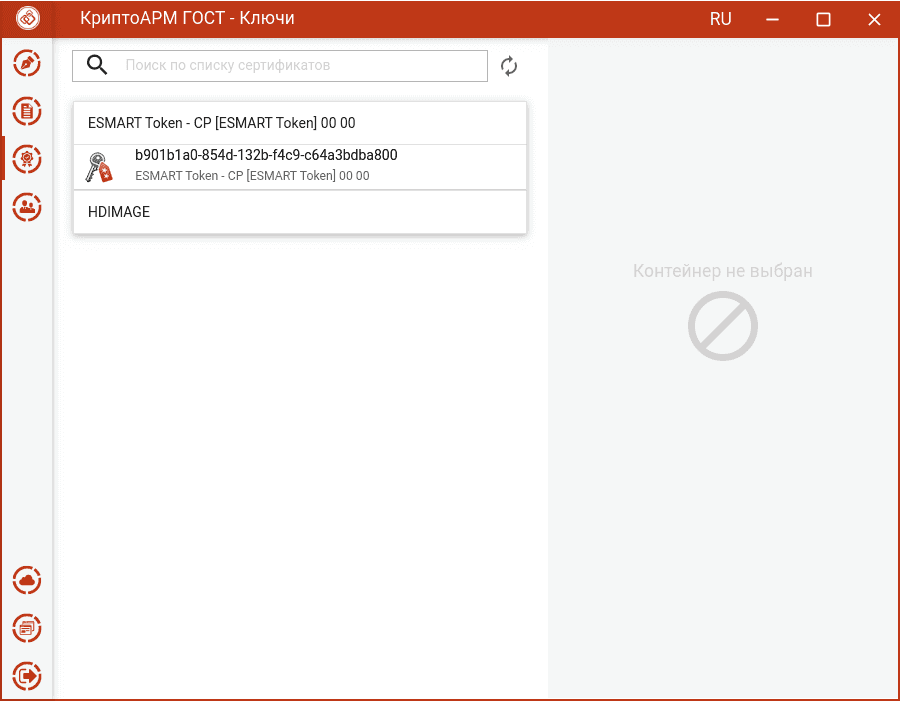Click the CryptoARM logo icon

(28, 18)
